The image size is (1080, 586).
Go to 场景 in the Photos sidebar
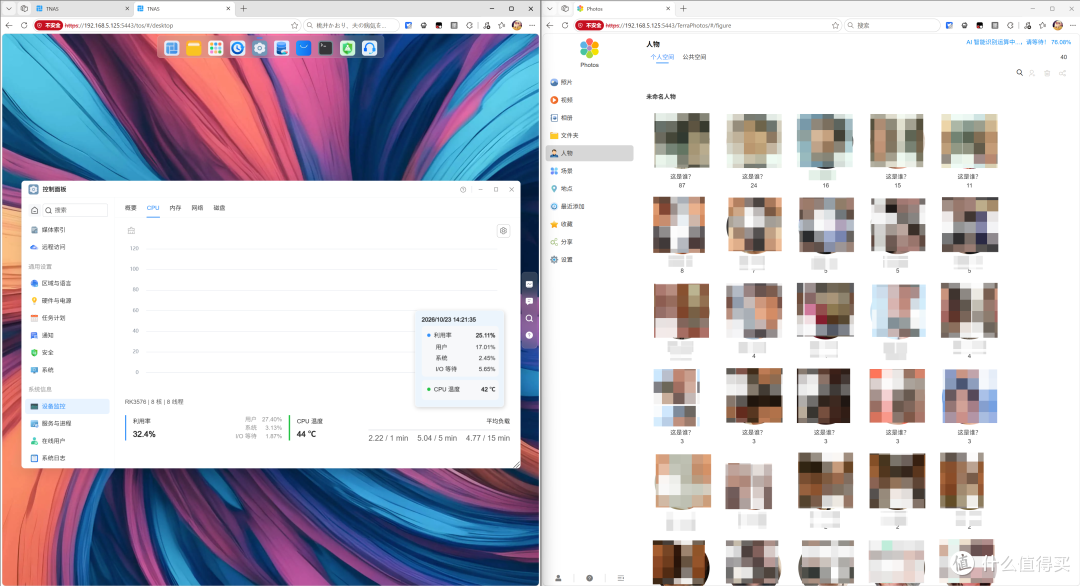[590, 171]
